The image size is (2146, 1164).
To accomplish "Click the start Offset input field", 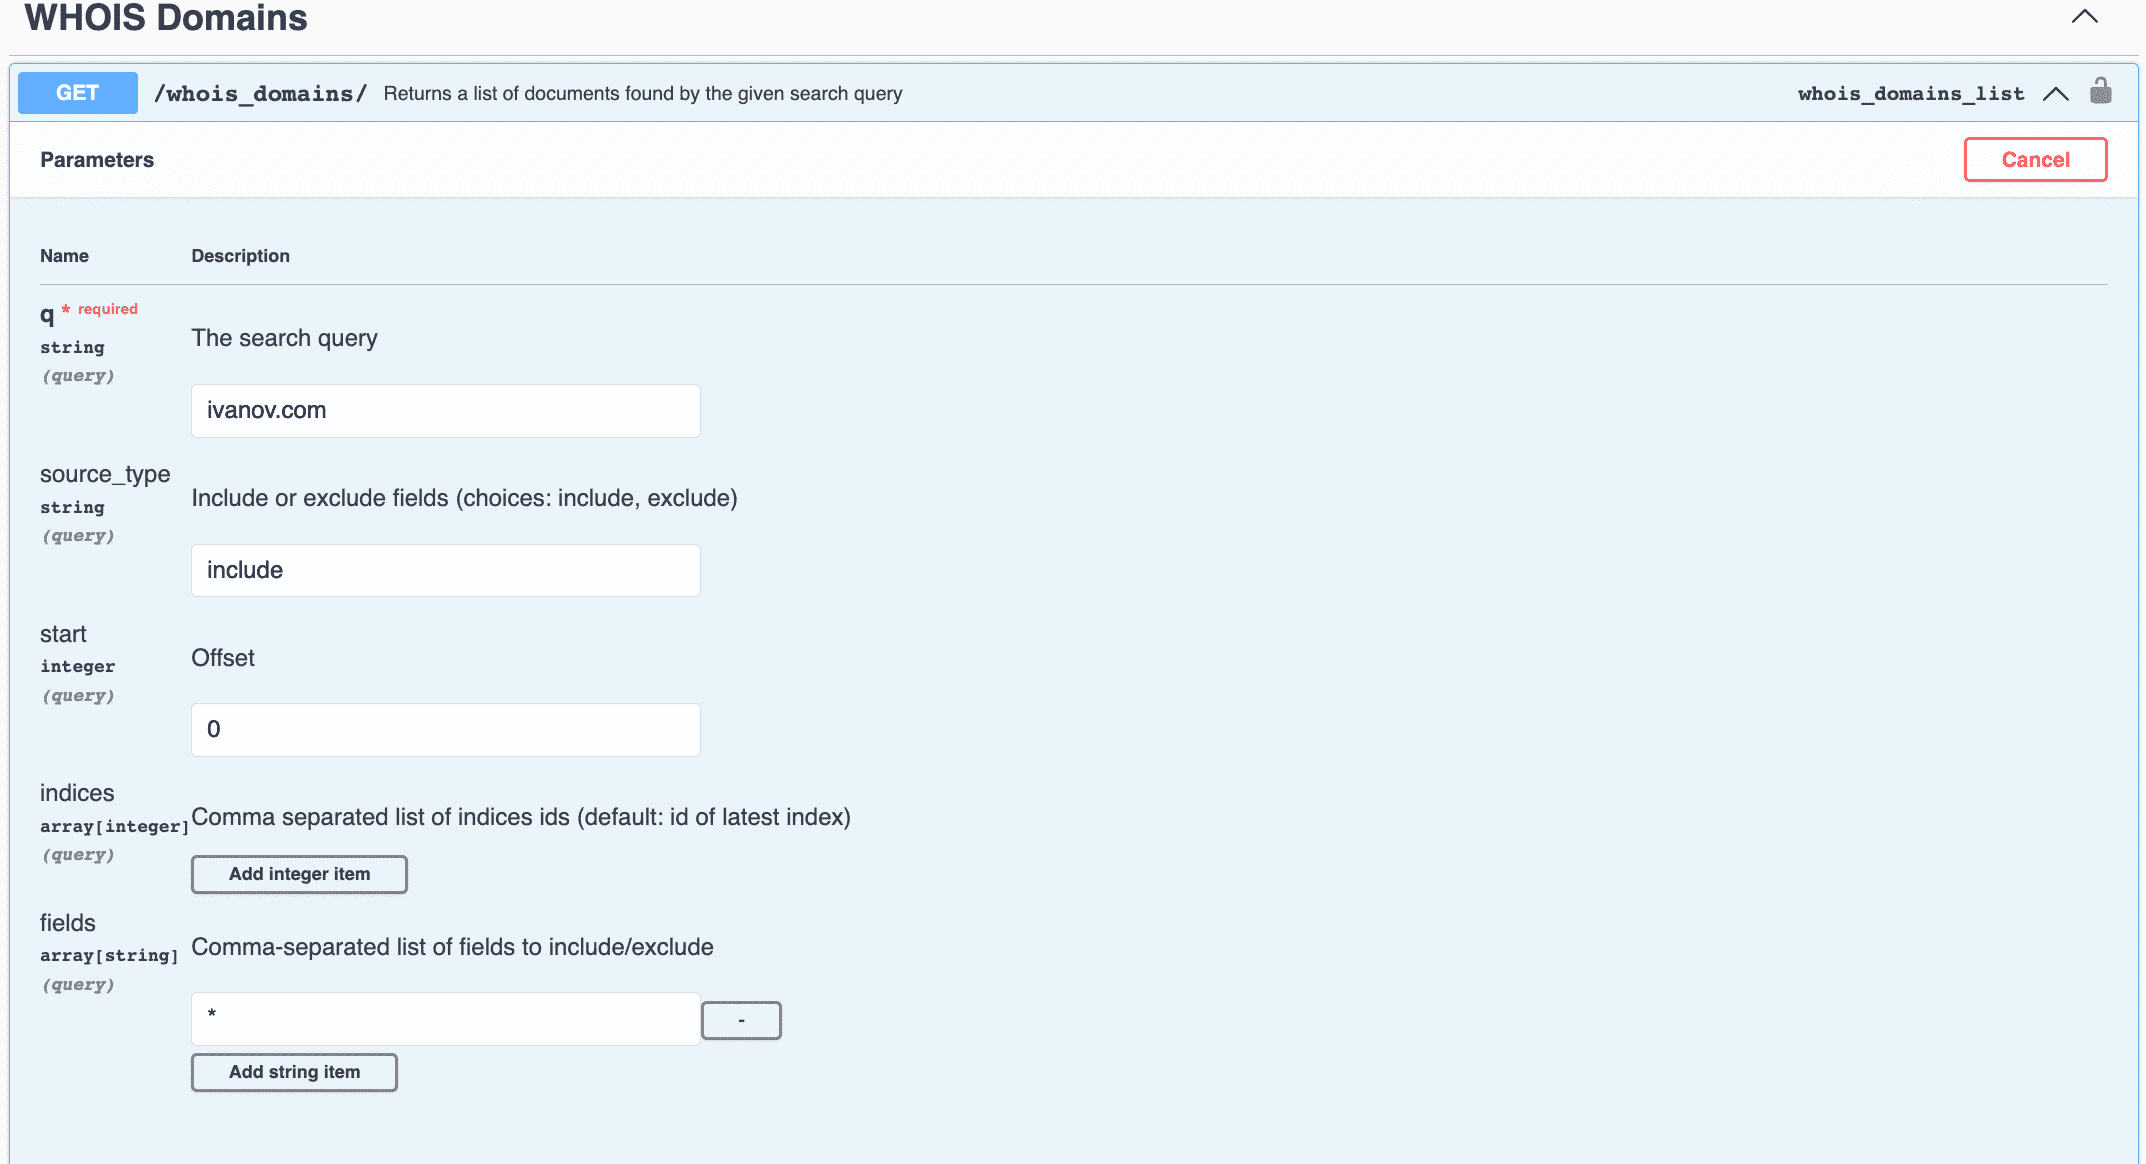I will point(445,730).
